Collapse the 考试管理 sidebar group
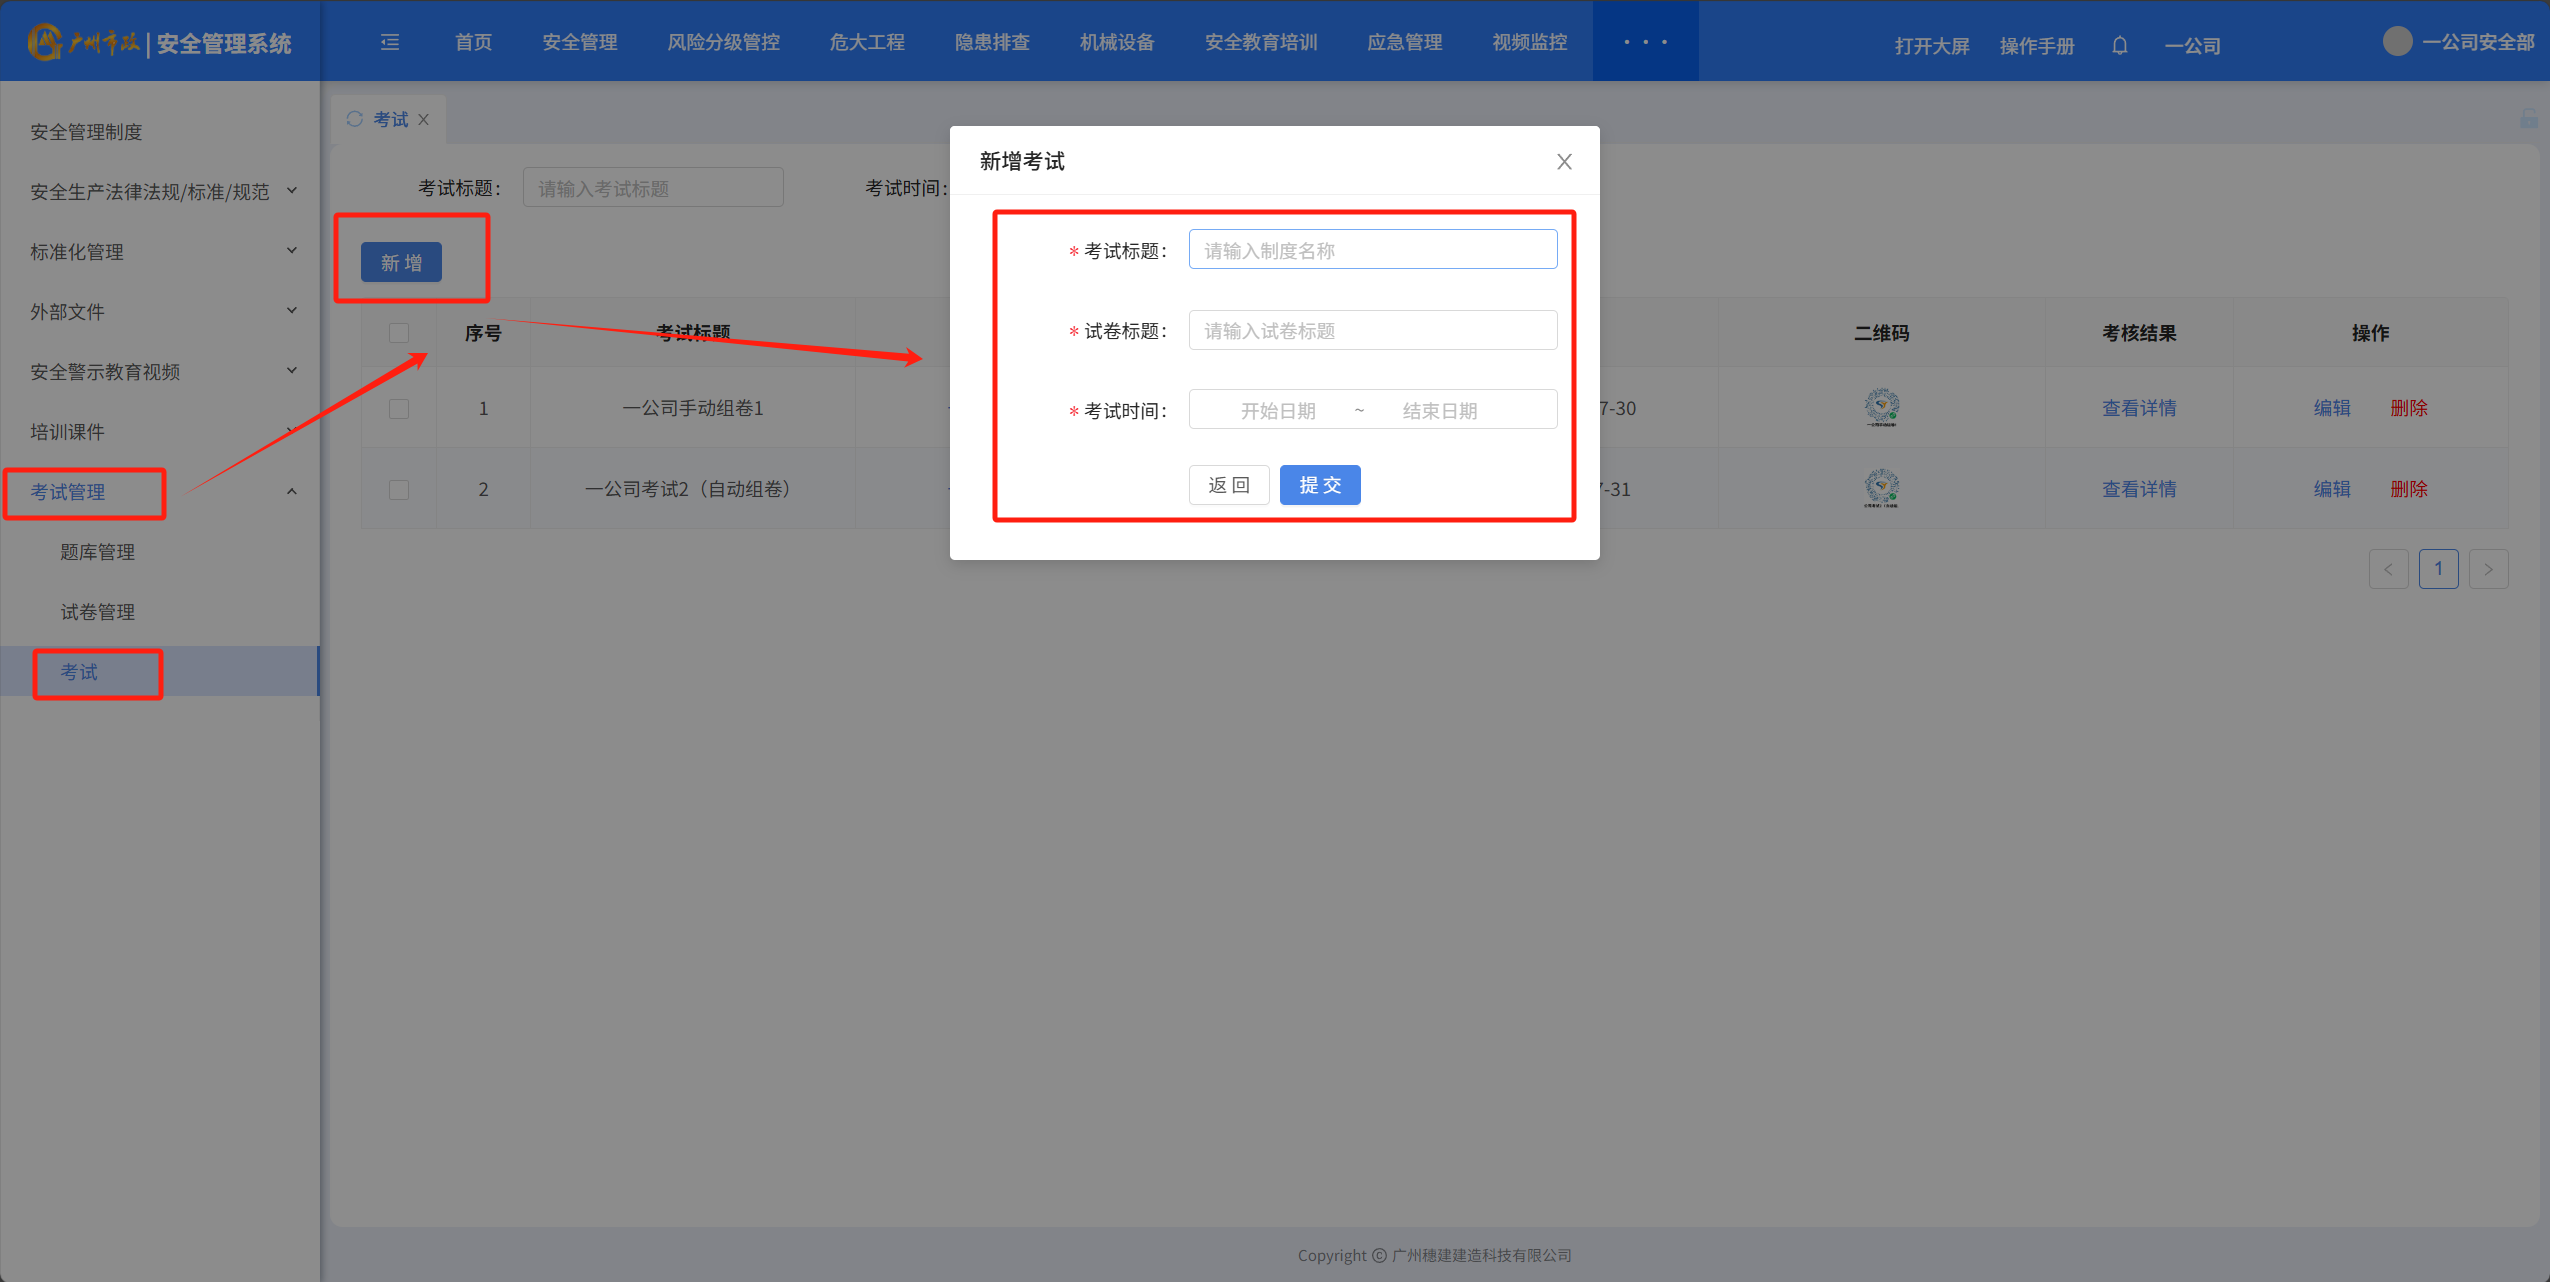 tap(291, 491)
